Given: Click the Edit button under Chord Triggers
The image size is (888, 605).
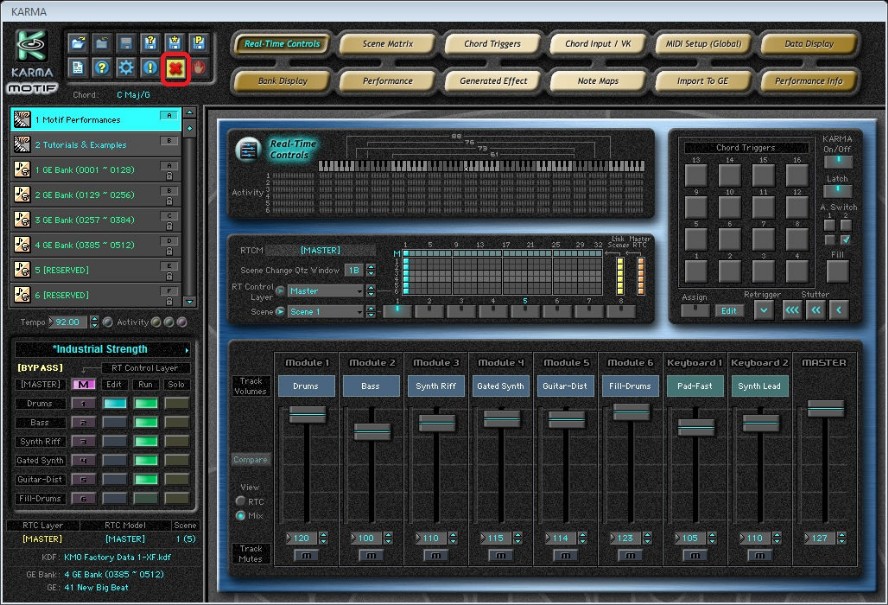Looking at the screenshot, I should tap(729, 311).
